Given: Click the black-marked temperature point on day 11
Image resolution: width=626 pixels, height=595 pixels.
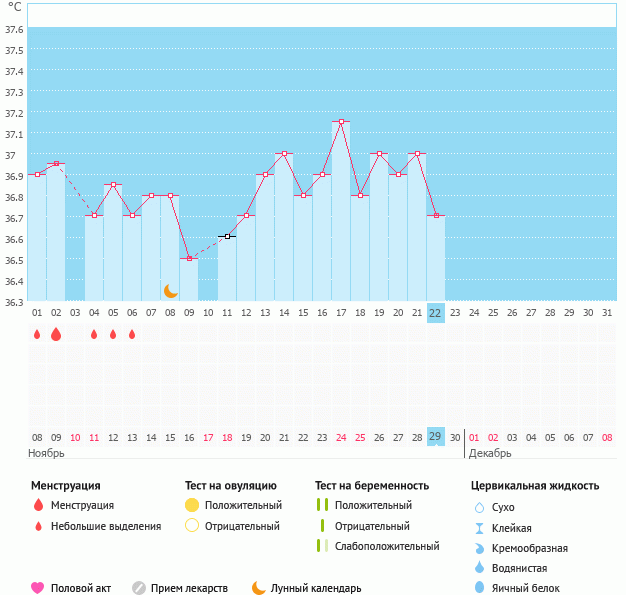Looking at the screenshot, I should (x=227, y=237).
